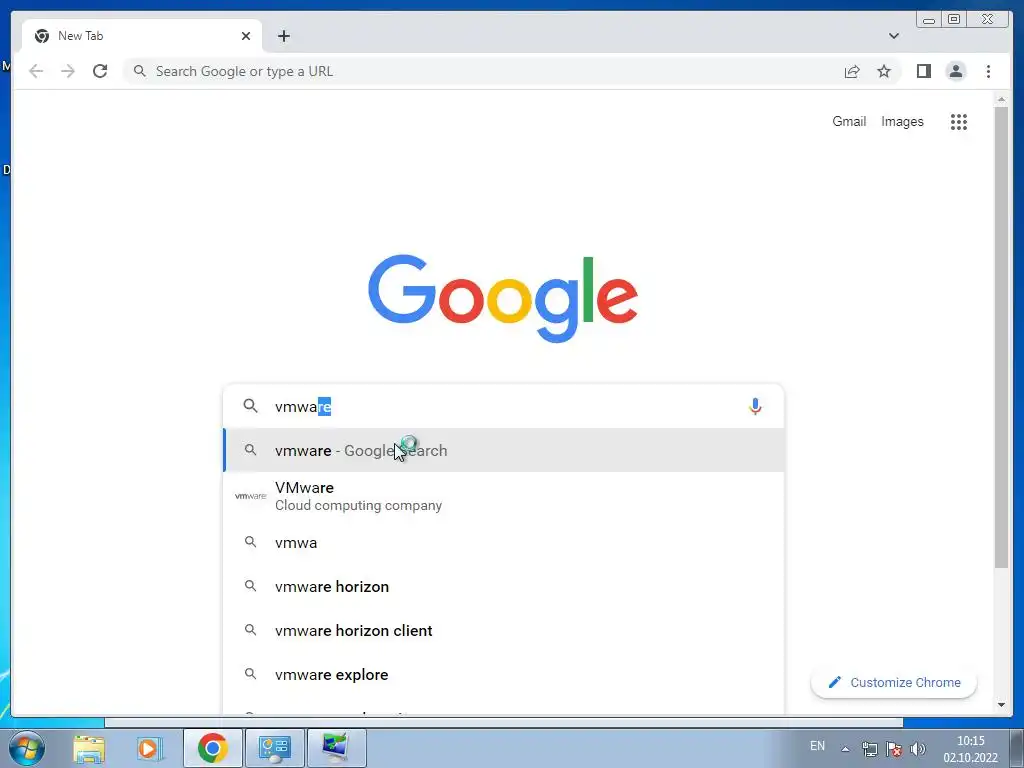Viewport: 1024px width, 768px height.
Task: Open the Control Panel taskbar icon
Action: pyautogui.click(x=274, y=748)
